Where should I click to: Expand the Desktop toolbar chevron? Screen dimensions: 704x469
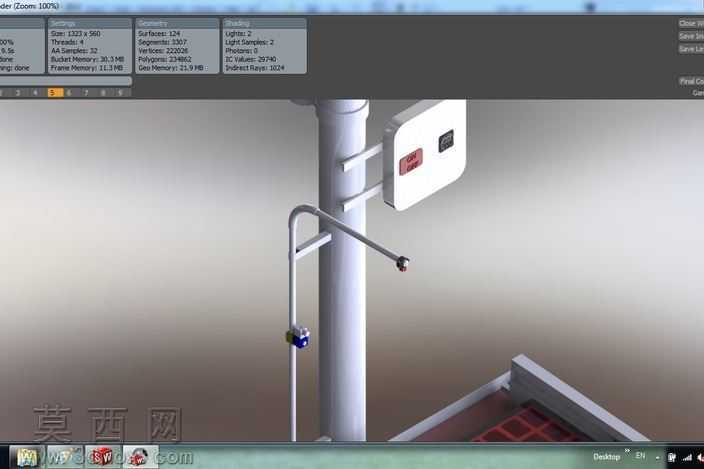tap(627, 451)
